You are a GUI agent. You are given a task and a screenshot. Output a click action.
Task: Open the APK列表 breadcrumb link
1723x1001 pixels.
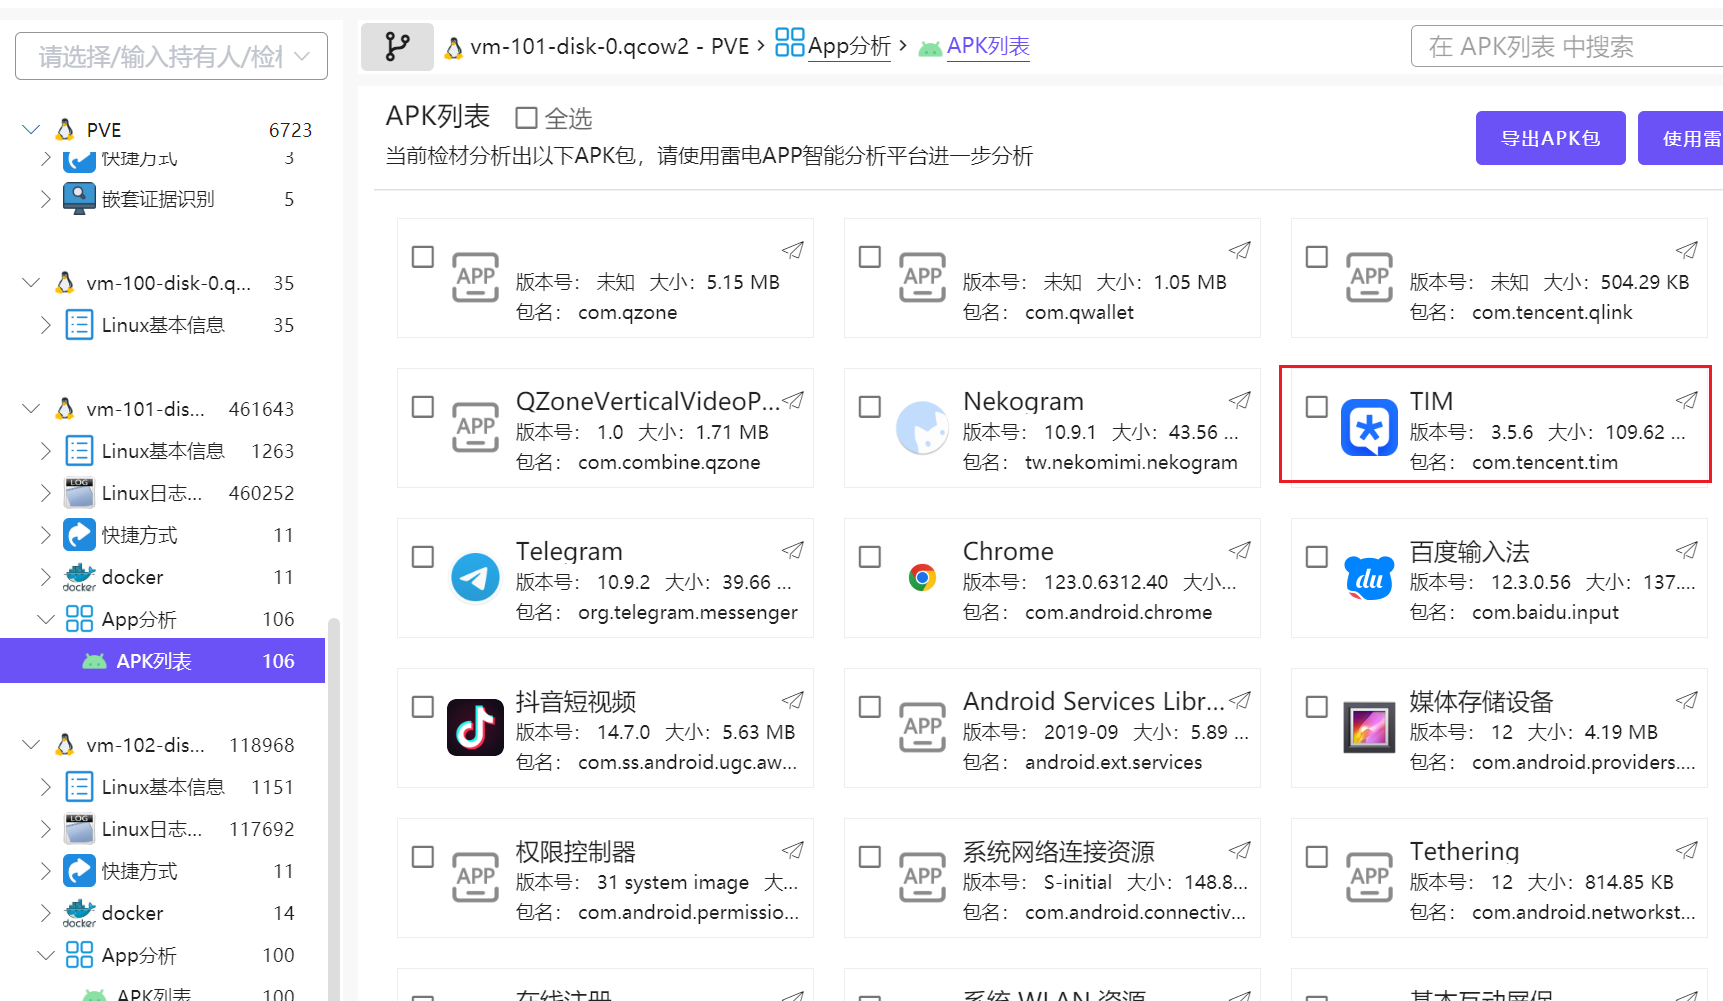pyautogui.click(x=987, y=47)
